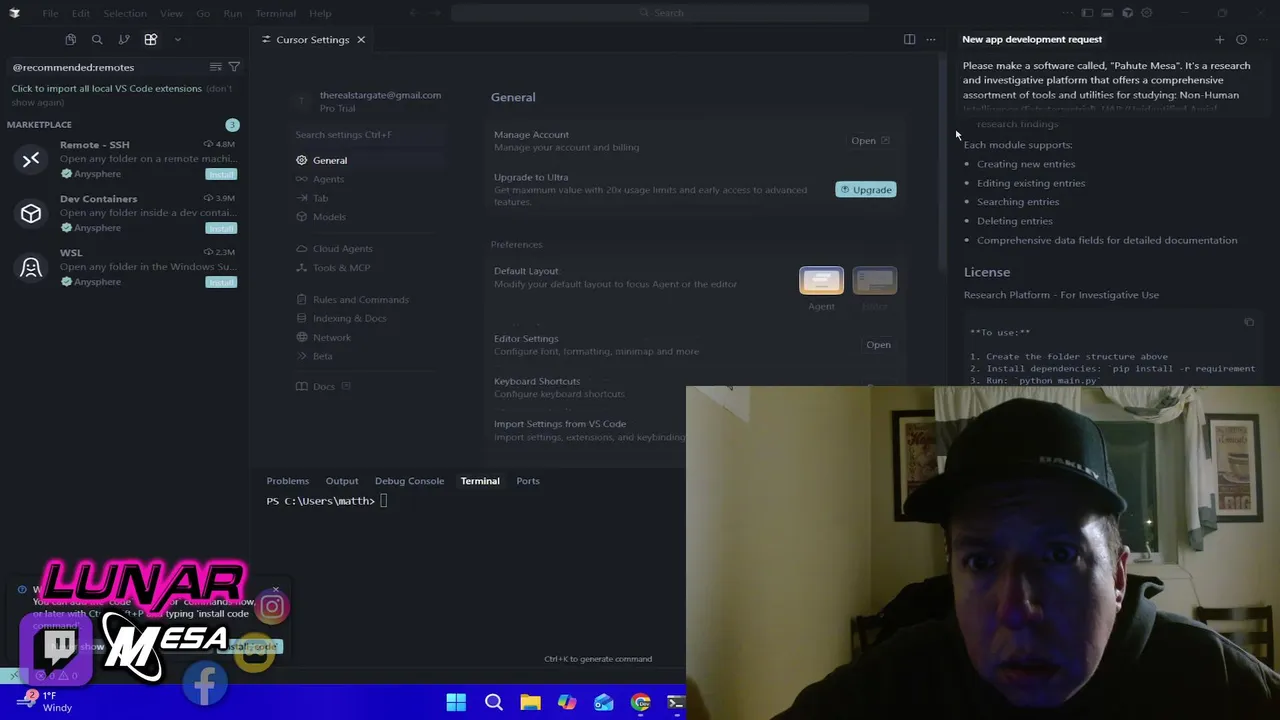Toggle primary sidebar layout icon in title bar
Viewport: 1280px width, 720px height.
point(1087,13)
